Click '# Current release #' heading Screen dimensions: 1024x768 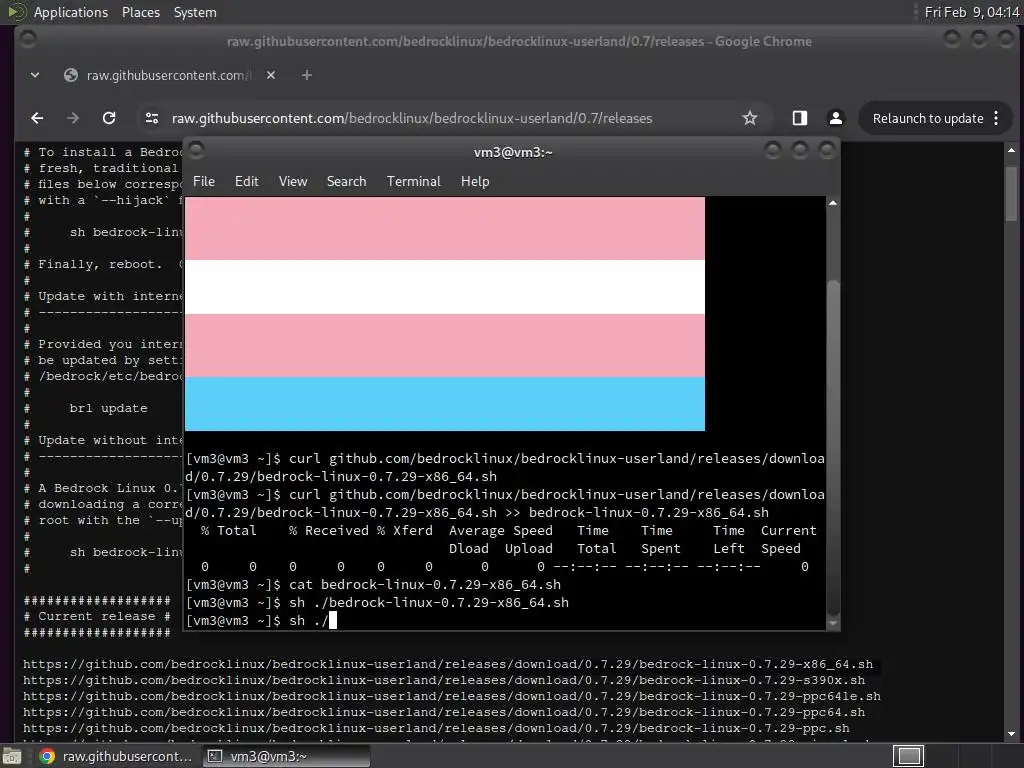[x=97, y=616]
